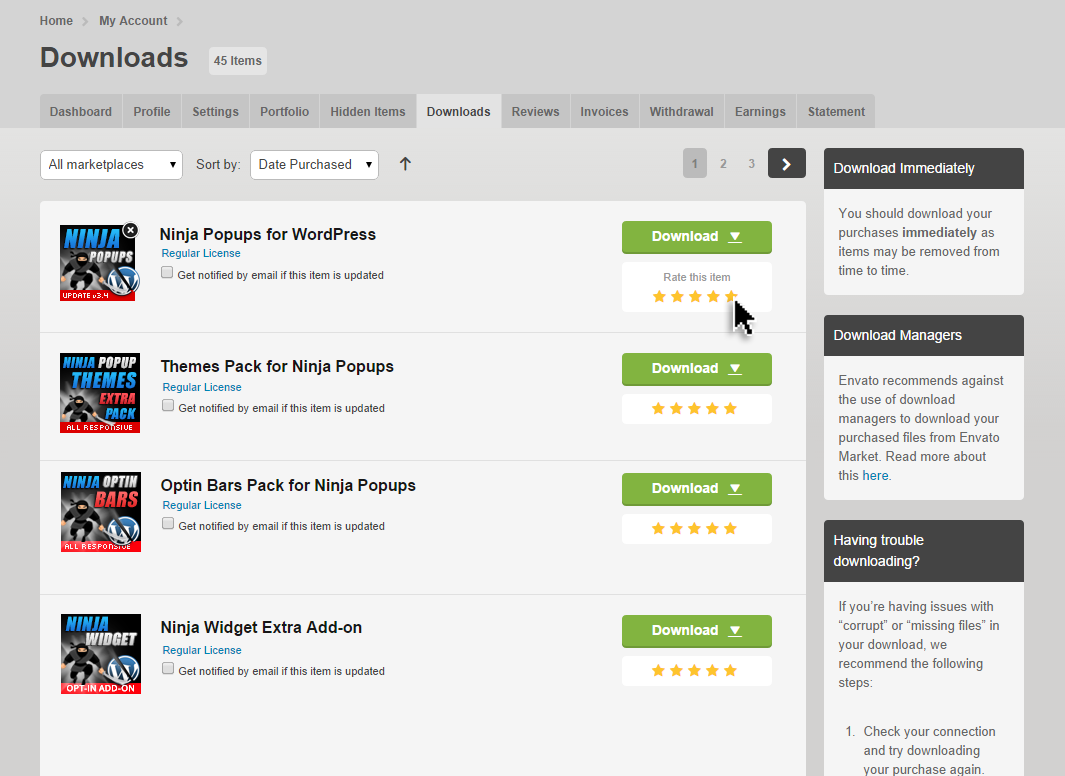
Task: Go to next page arrow button
Action: pyautogui.click(x=786, y=164)
